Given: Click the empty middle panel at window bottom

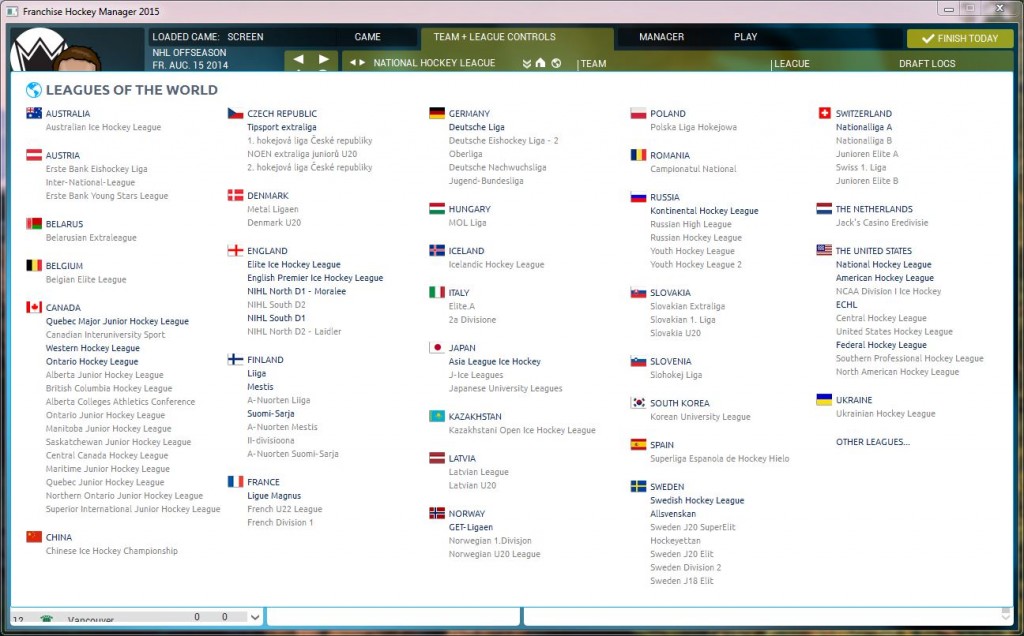Looking at the screenshot, I should 394,616.
